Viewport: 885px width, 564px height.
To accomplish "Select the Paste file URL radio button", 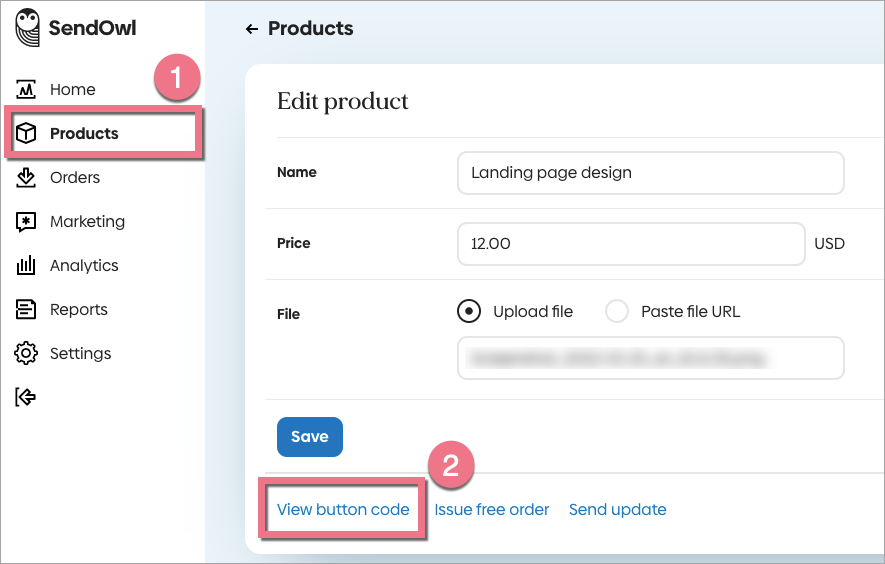I will coord(617,311).
